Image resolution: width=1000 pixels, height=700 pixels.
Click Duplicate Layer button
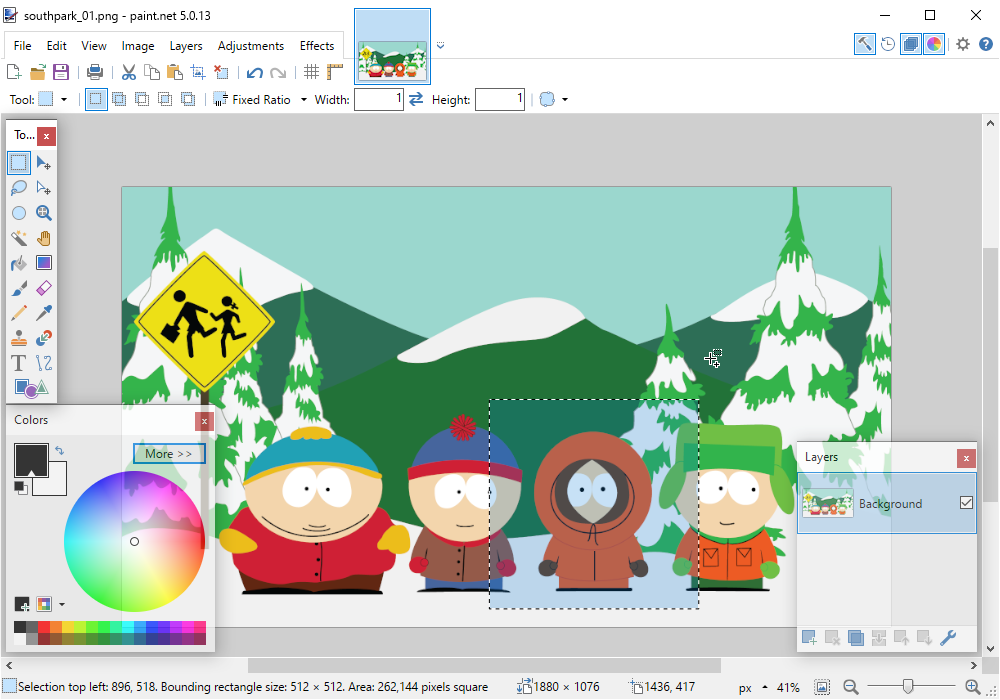855,638
